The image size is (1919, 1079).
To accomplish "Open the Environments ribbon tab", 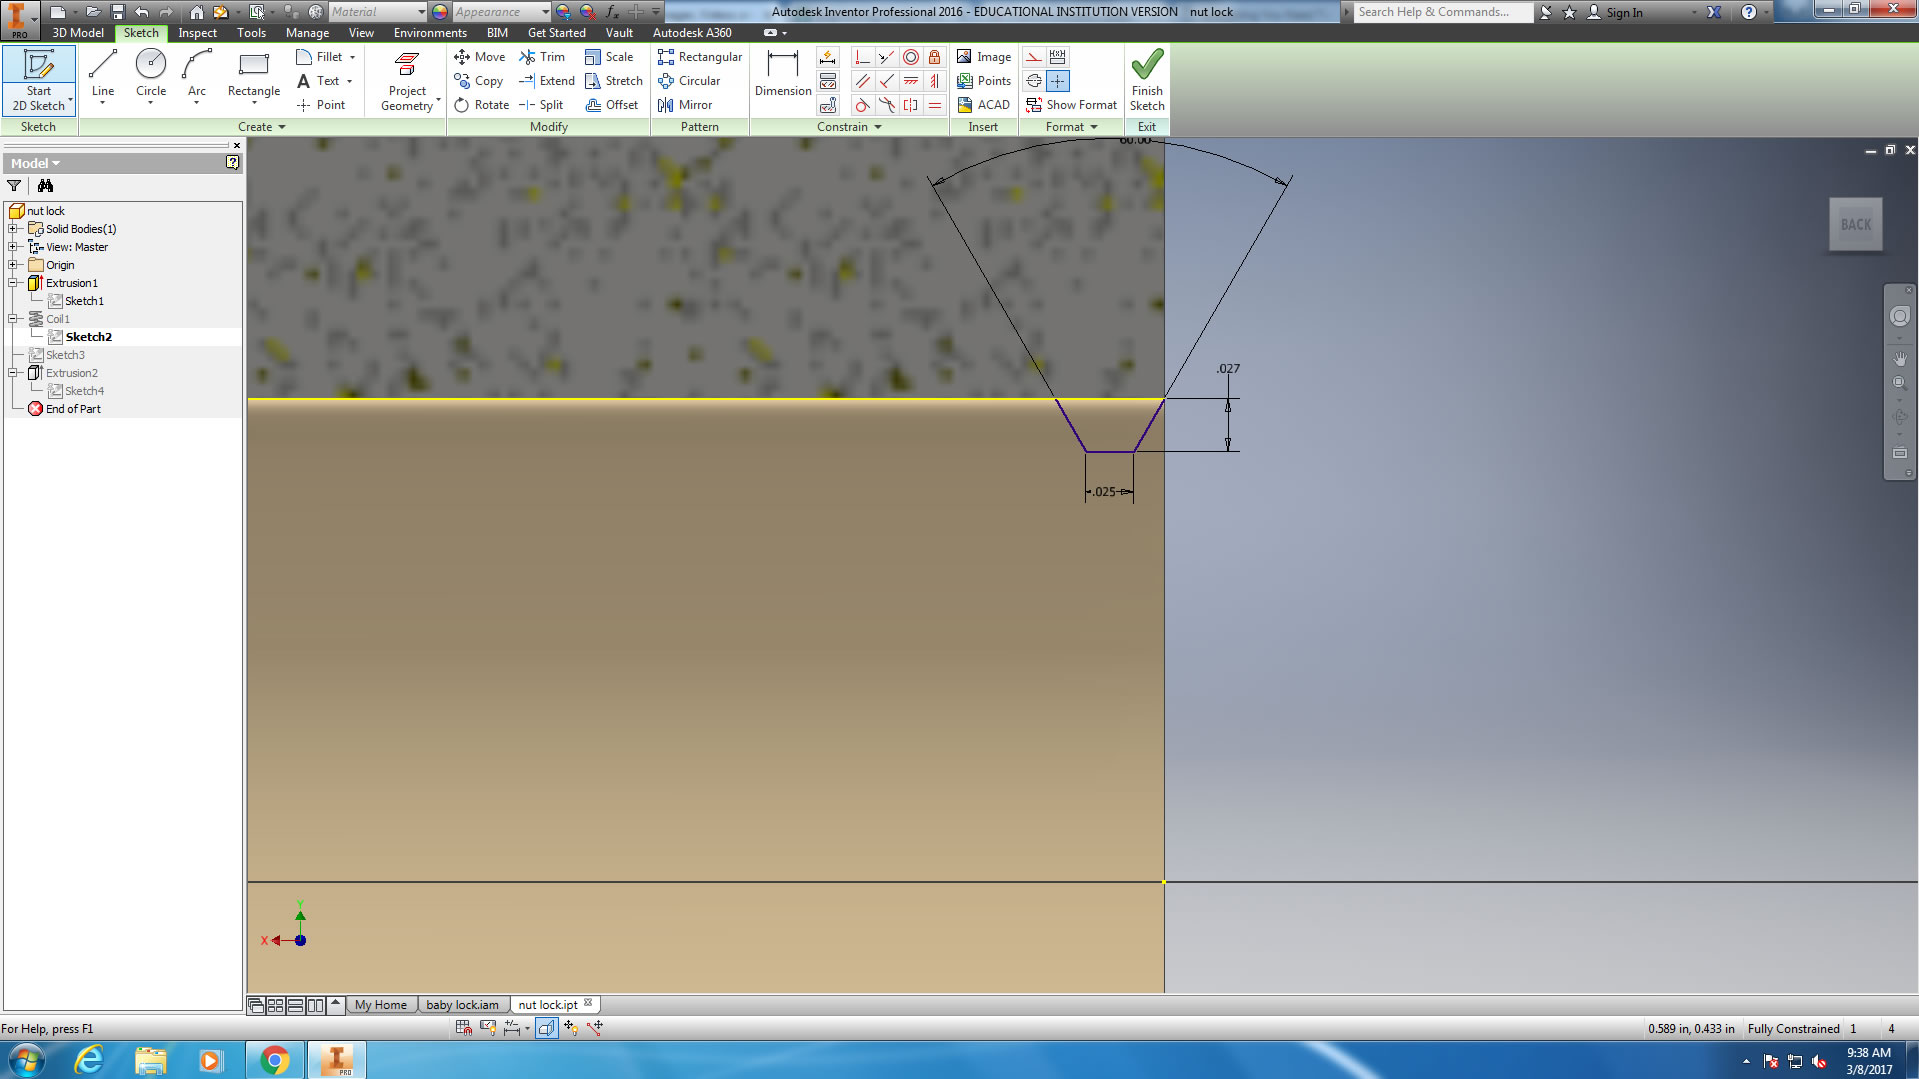I will [x=430, y=33].
